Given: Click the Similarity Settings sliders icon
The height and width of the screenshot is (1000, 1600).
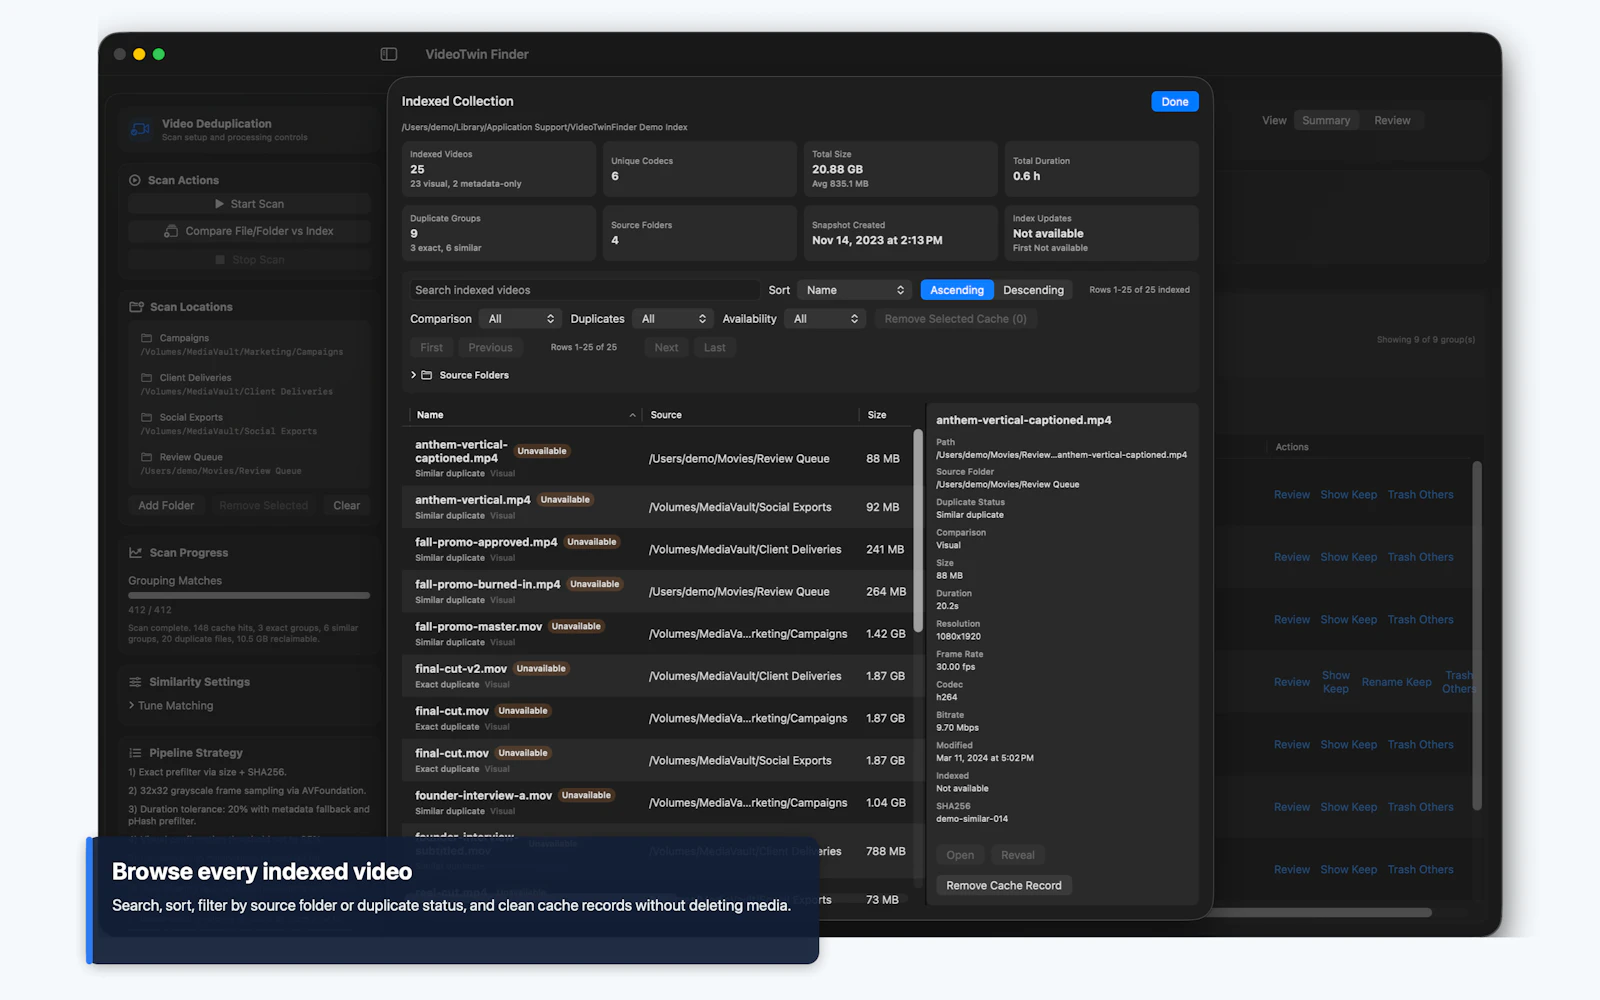Looking at the screenshot, I should pos(135,682).
